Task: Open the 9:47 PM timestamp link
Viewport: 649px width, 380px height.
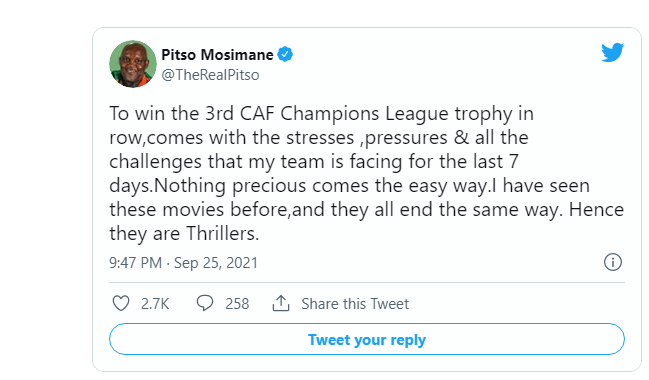Action: pos(135,263)
